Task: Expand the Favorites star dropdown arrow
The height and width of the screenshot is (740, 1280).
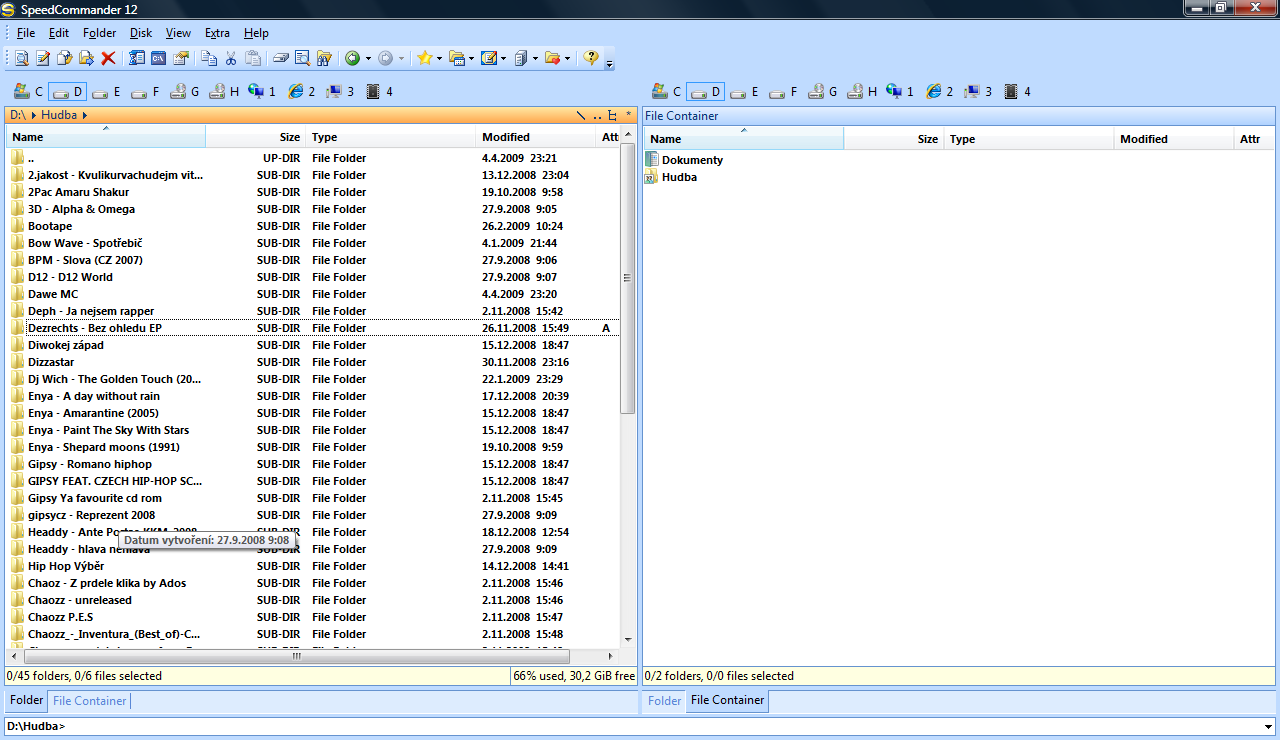Action: click(438, 59)
